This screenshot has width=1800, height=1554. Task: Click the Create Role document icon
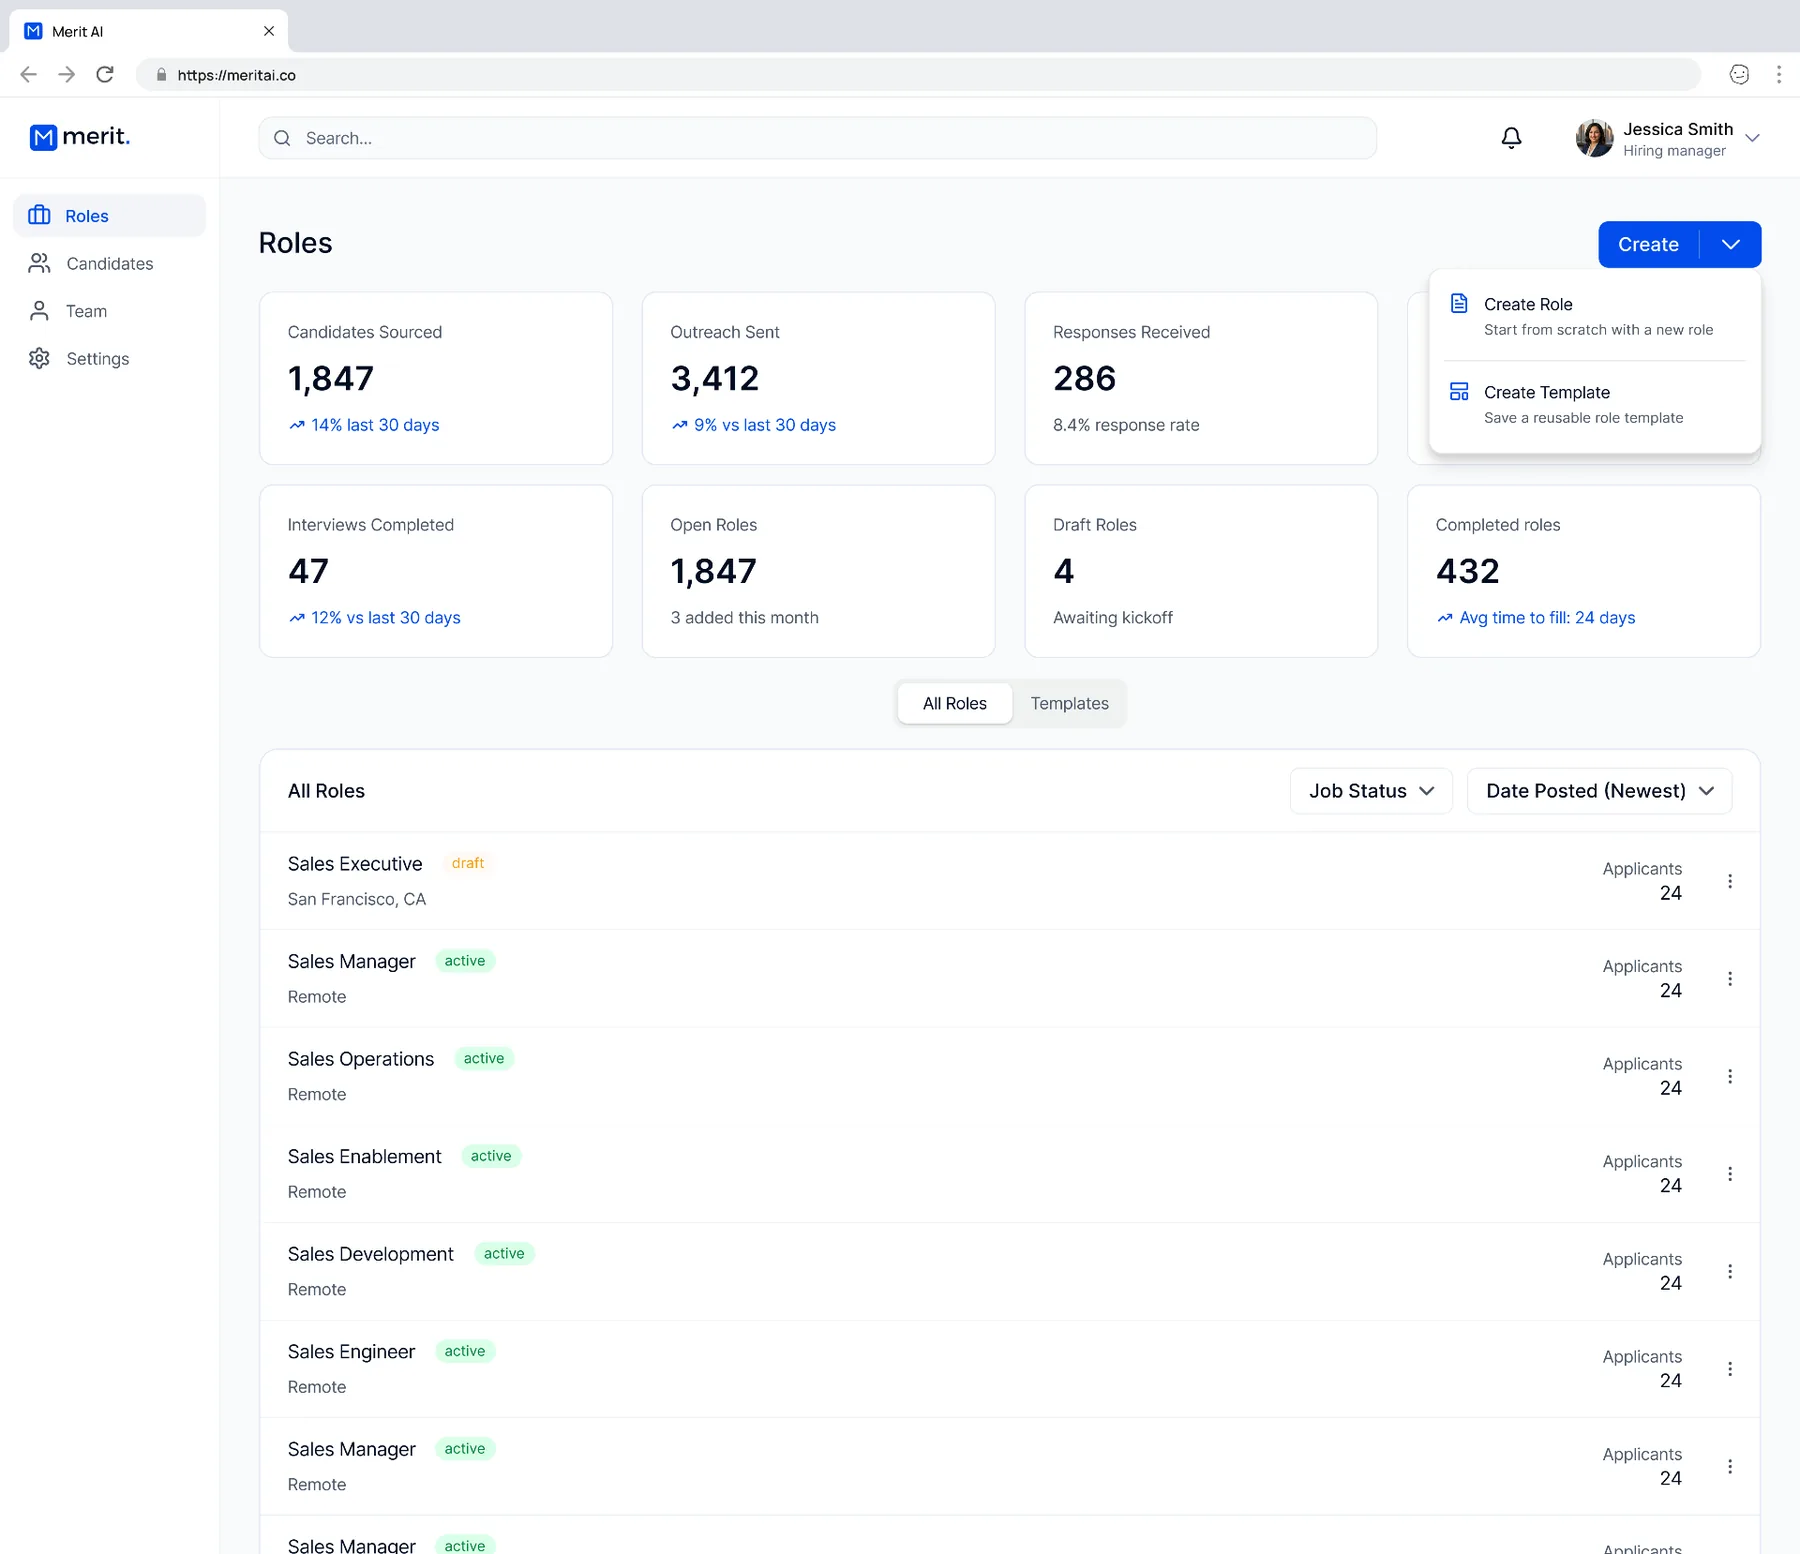pos(1459,303)
